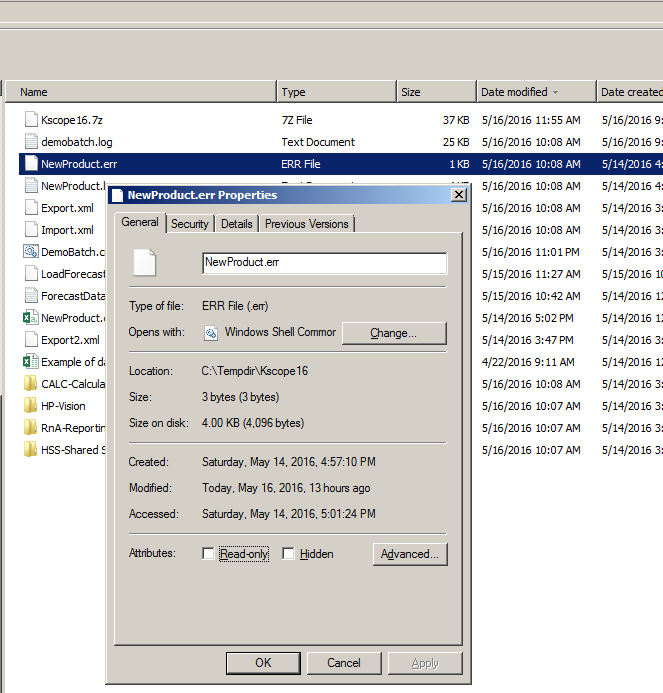Click the 5/14/2016 5:02 PM date

click(528, 318)
